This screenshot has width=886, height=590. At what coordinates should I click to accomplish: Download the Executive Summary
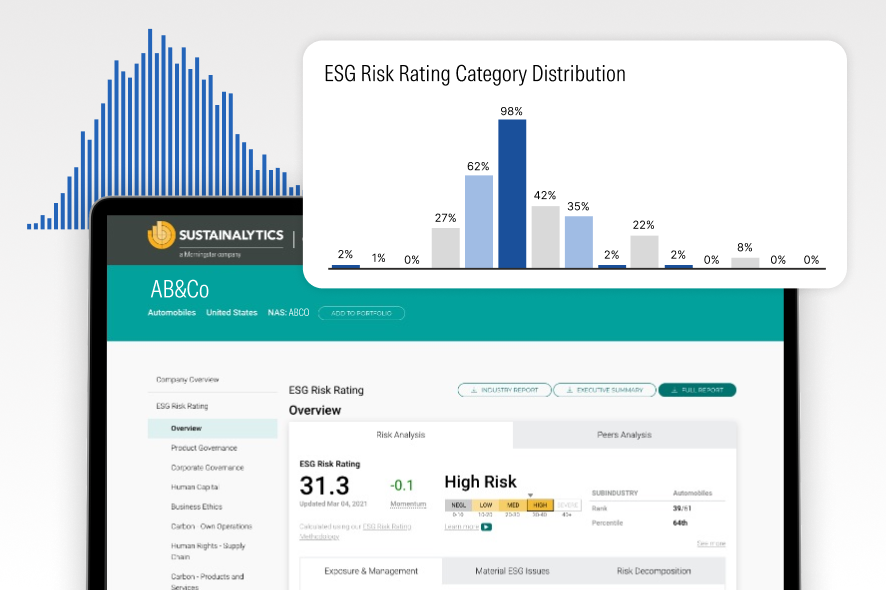tap(605, 390)
